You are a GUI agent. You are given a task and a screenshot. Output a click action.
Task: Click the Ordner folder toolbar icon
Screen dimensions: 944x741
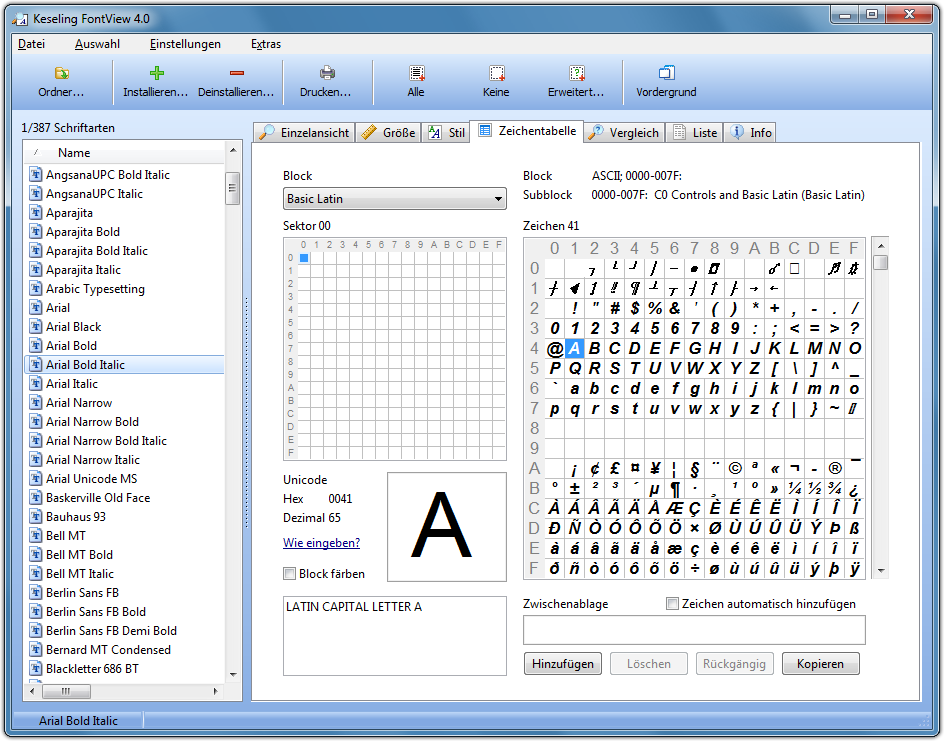61,73
